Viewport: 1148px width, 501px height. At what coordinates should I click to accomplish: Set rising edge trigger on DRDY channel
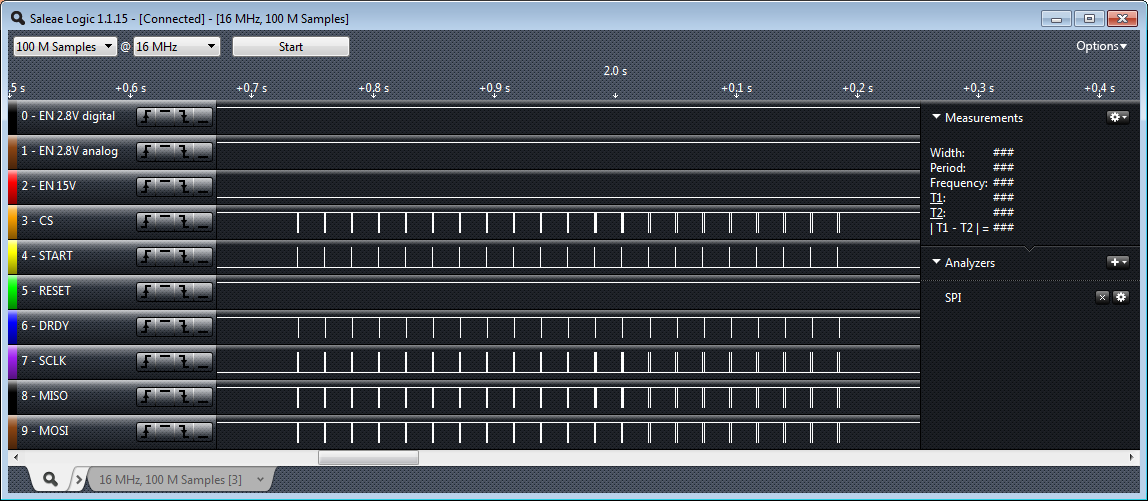coord(146,326)
